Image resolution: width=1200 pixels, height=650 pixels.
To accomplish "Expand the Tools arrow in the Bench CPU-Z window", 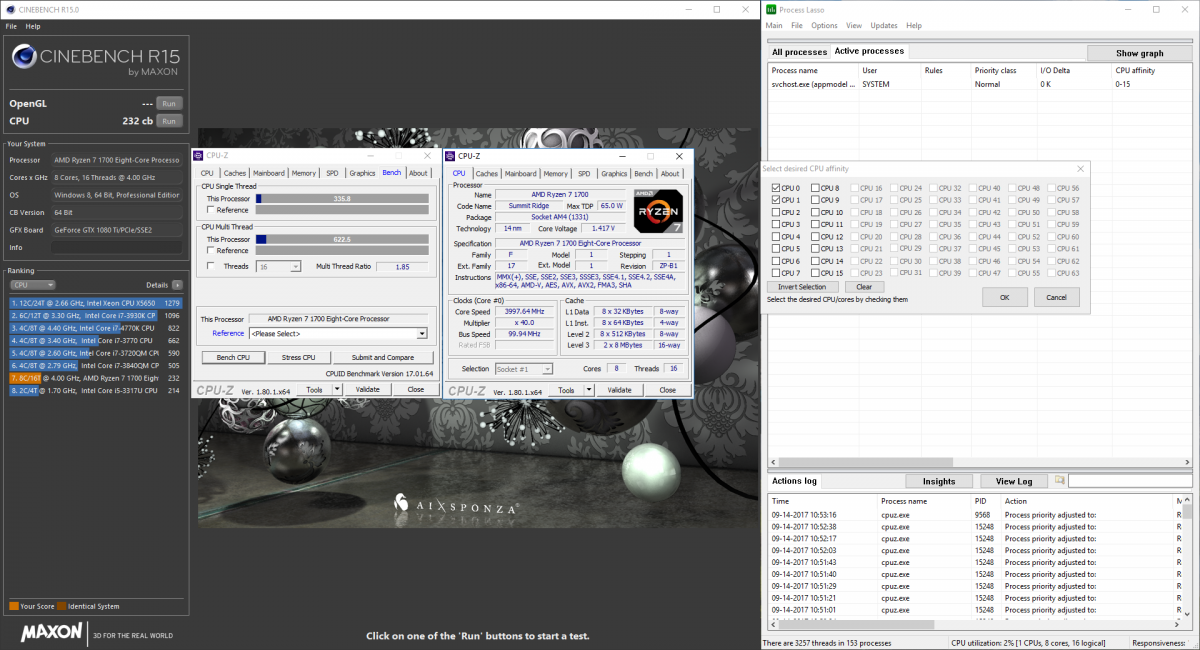I will coord(339,390).
